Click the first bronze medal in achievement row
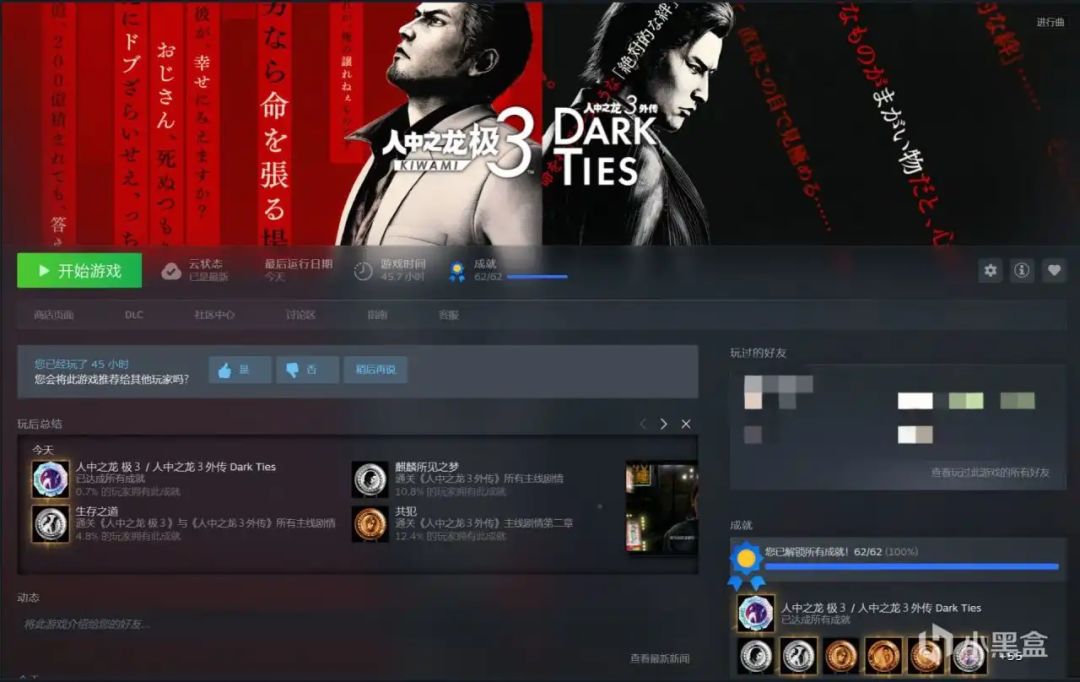Screen dimensions: 1080x682 click(x=841, y=655)
